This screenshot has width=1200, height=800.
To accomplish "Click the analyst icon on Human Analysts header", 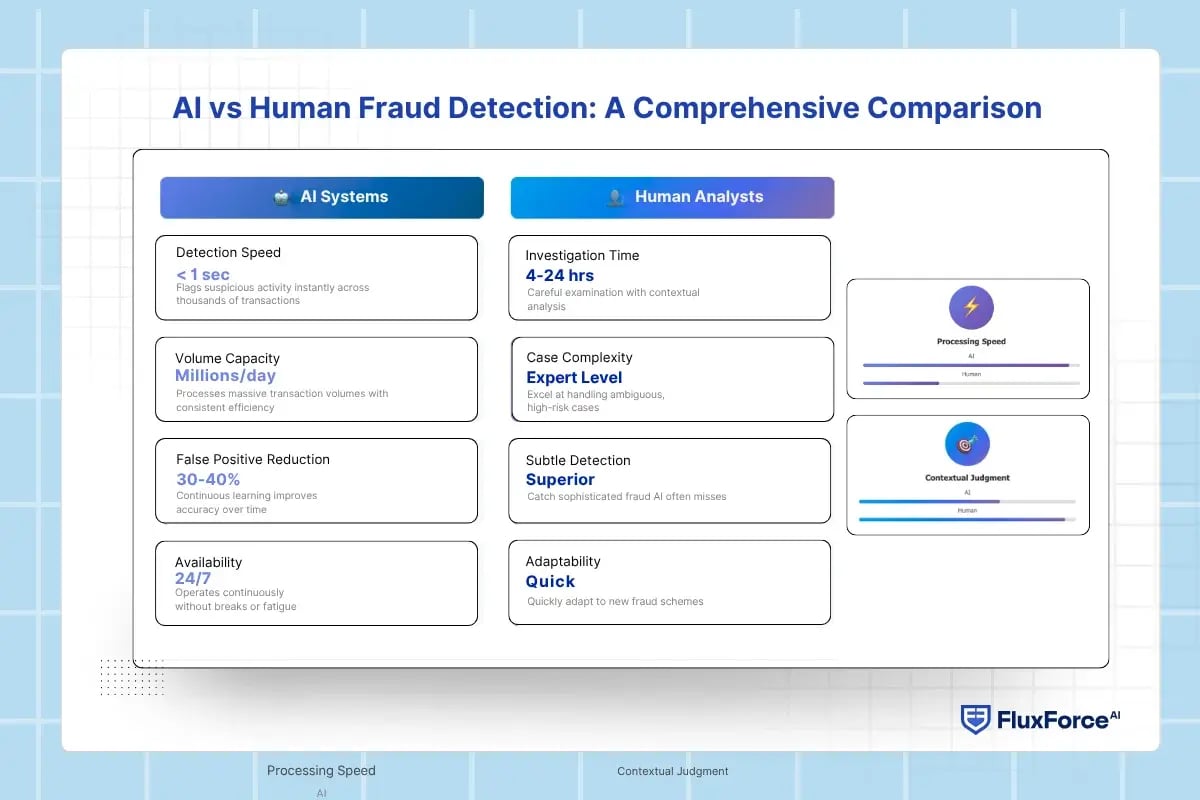I will coord(614,197).
